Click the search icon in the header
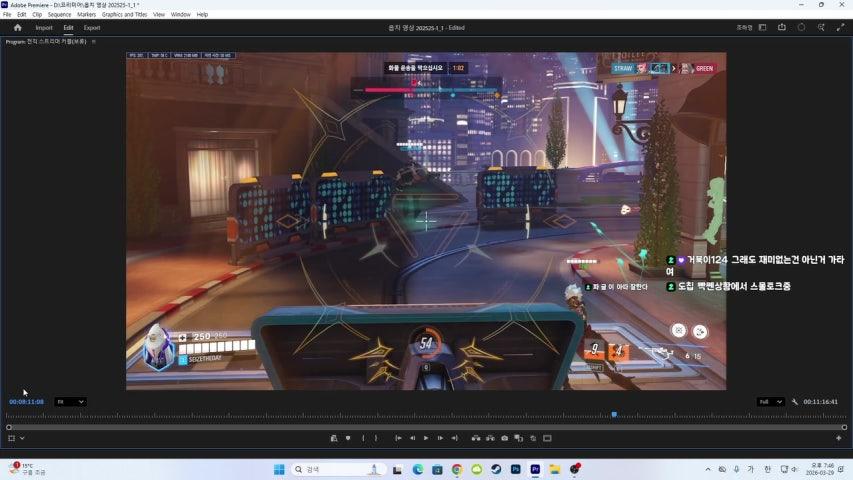 821,27
